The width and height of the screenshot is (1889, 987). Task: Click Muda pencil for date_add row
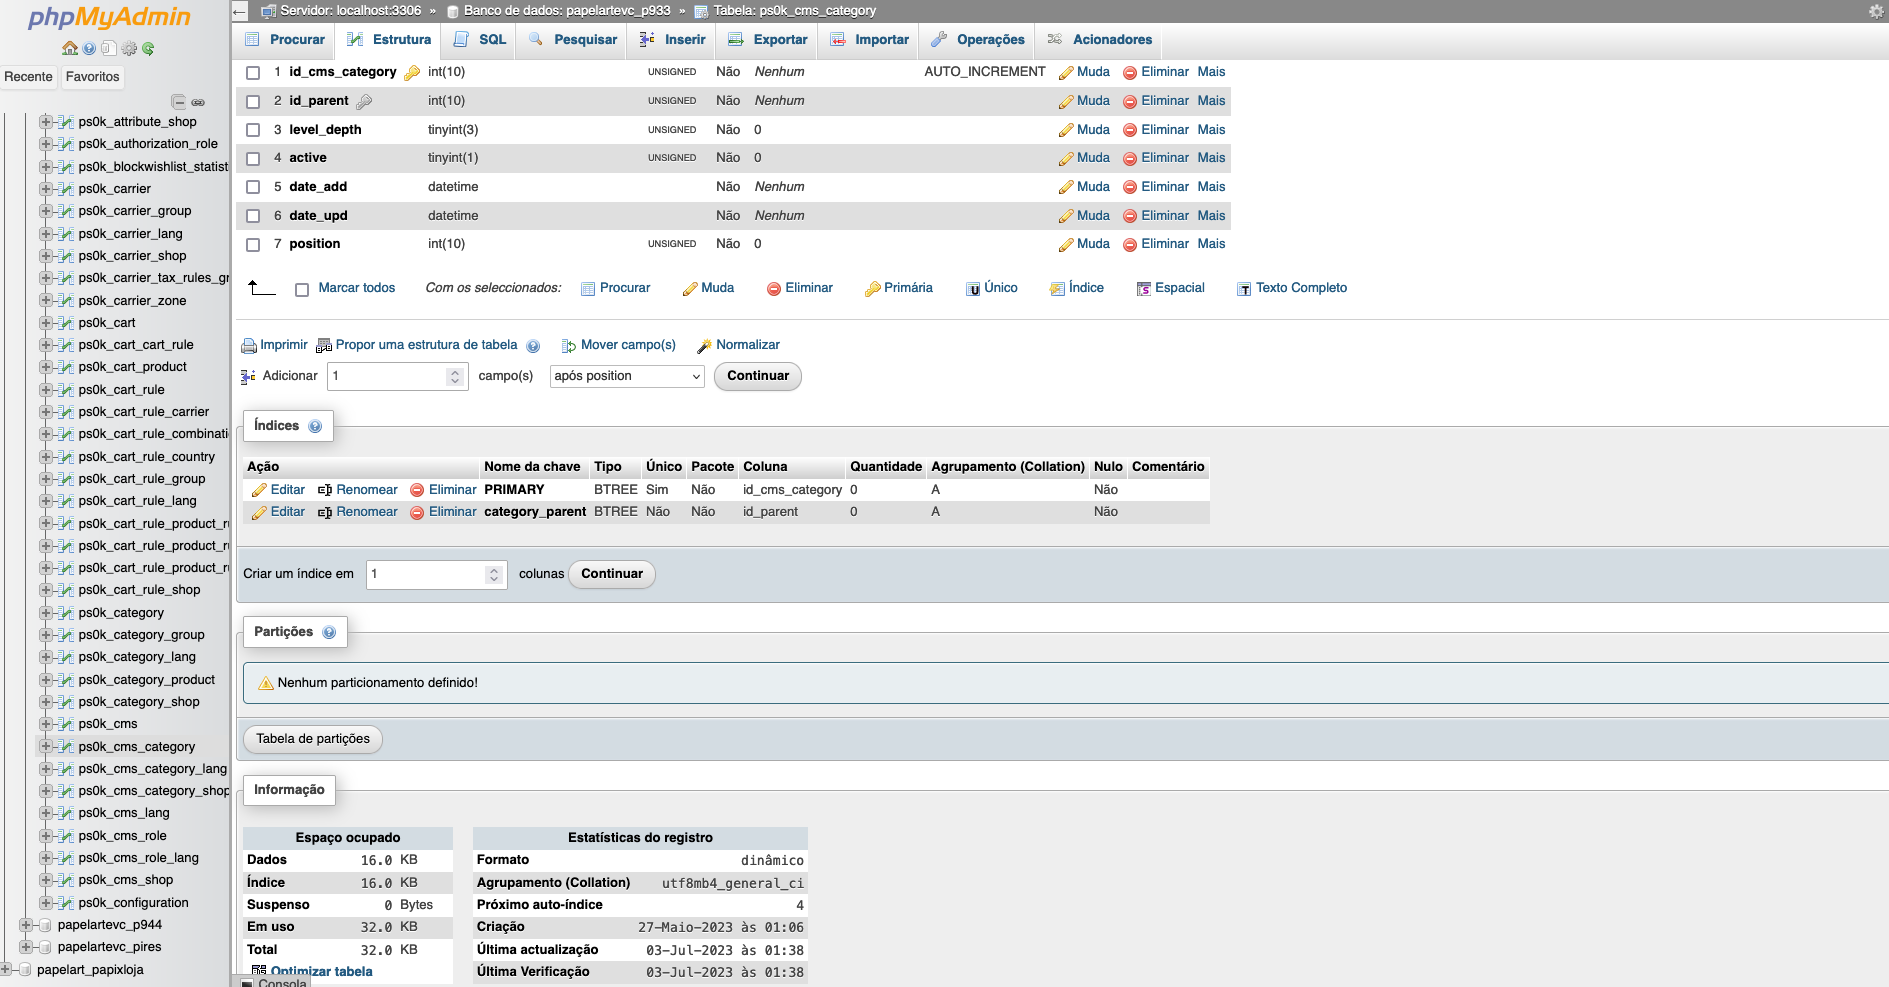point(1066,187)
